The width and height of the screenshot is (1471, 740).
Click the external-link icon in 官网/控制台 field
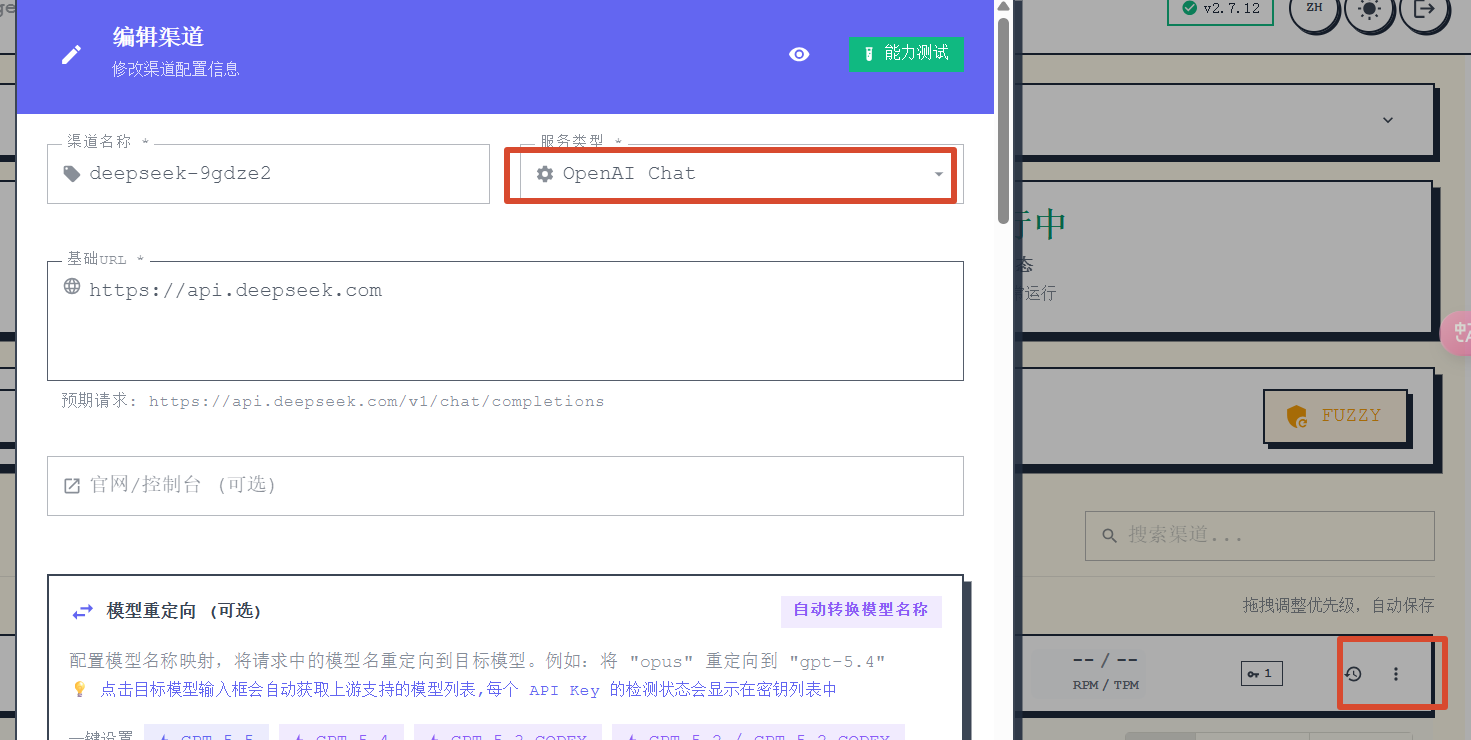tap(72, 486)
